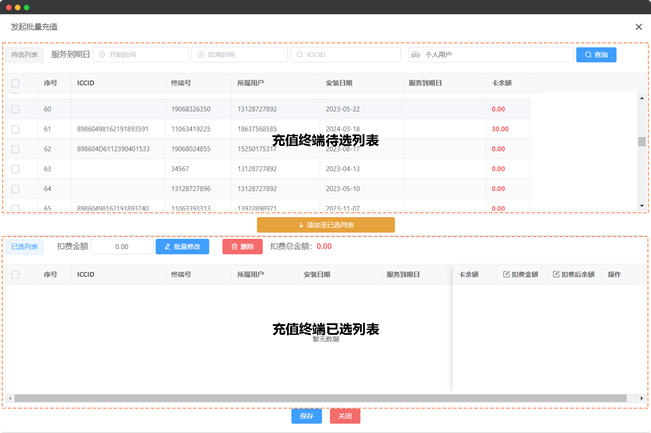
Task: Click the search icon in ICCID field
Action: 299,55
